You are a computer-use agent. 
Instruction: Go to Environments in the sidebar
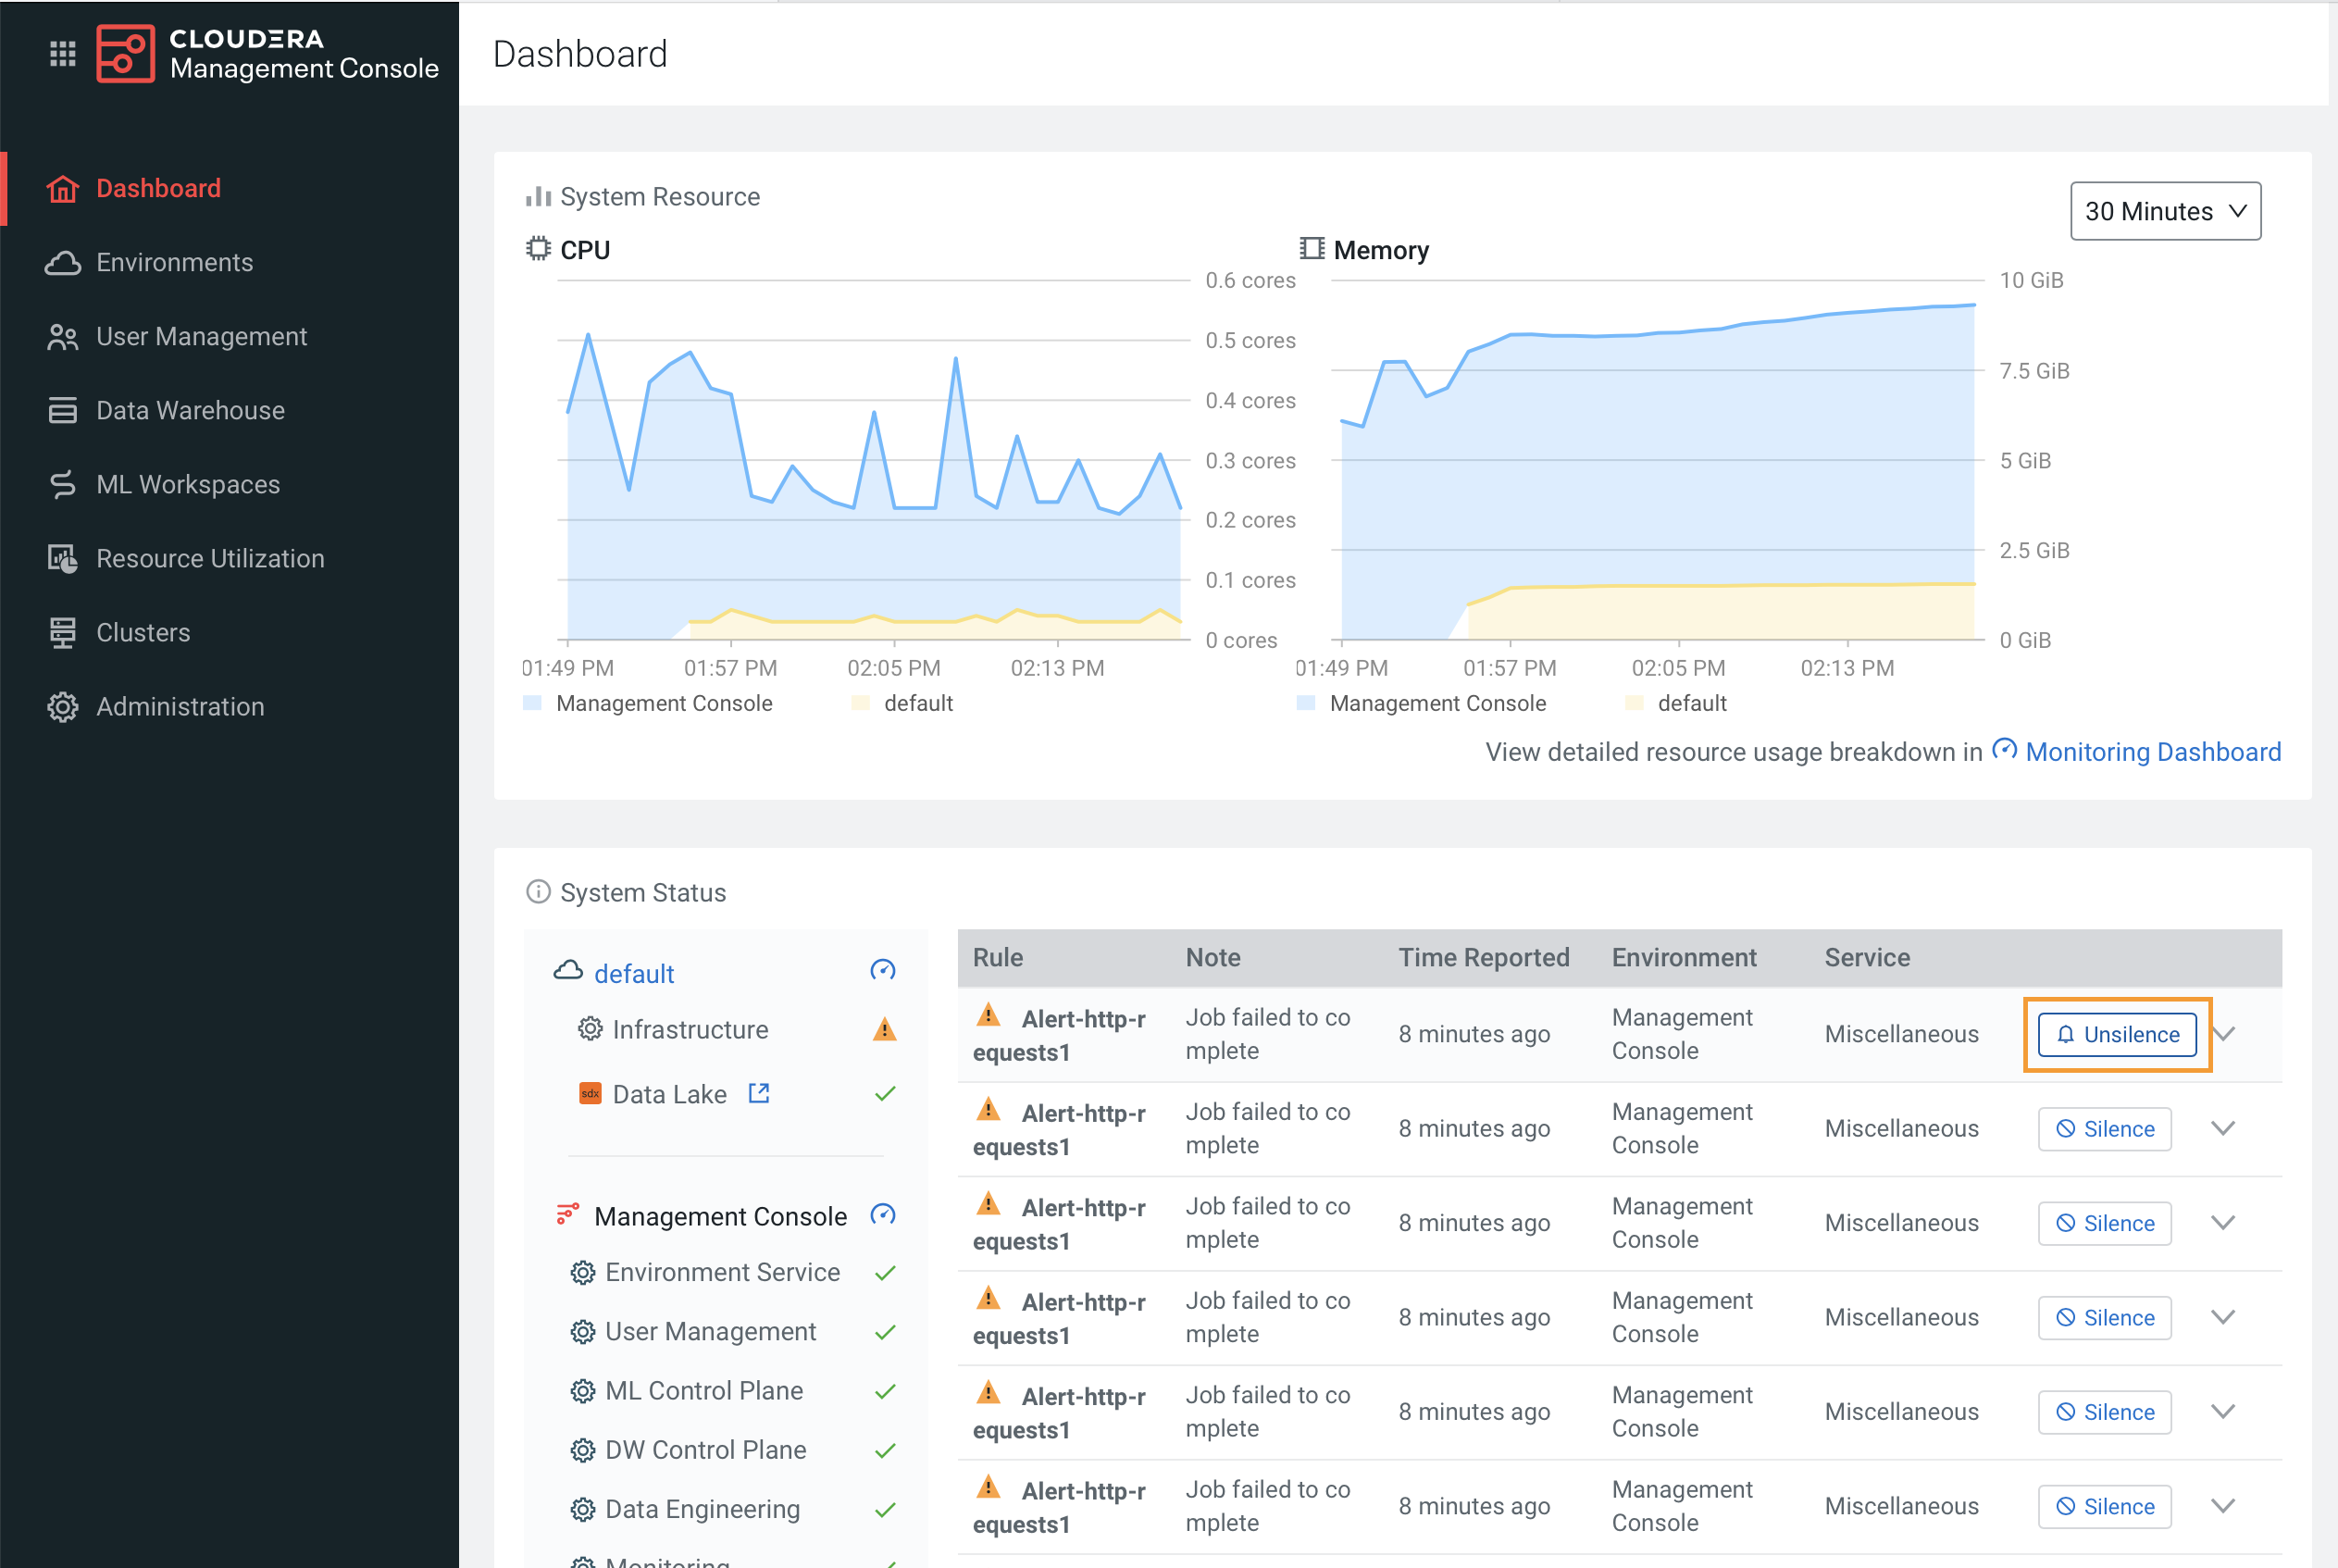[x=174, y=262]
